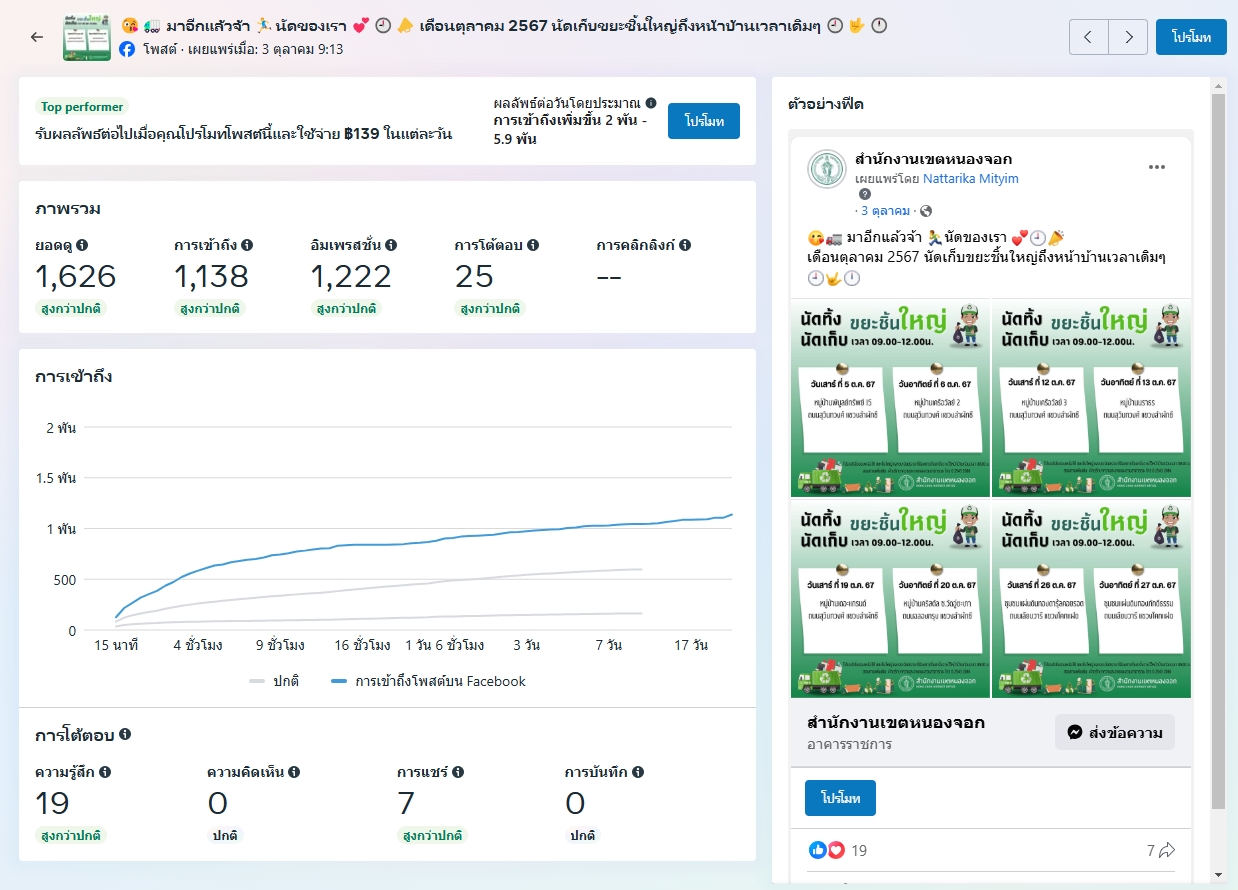The height and width of the screenshot is (890, 1238).
Task: Click โปรโมท button in top right header
Action: click(1191, 37)
